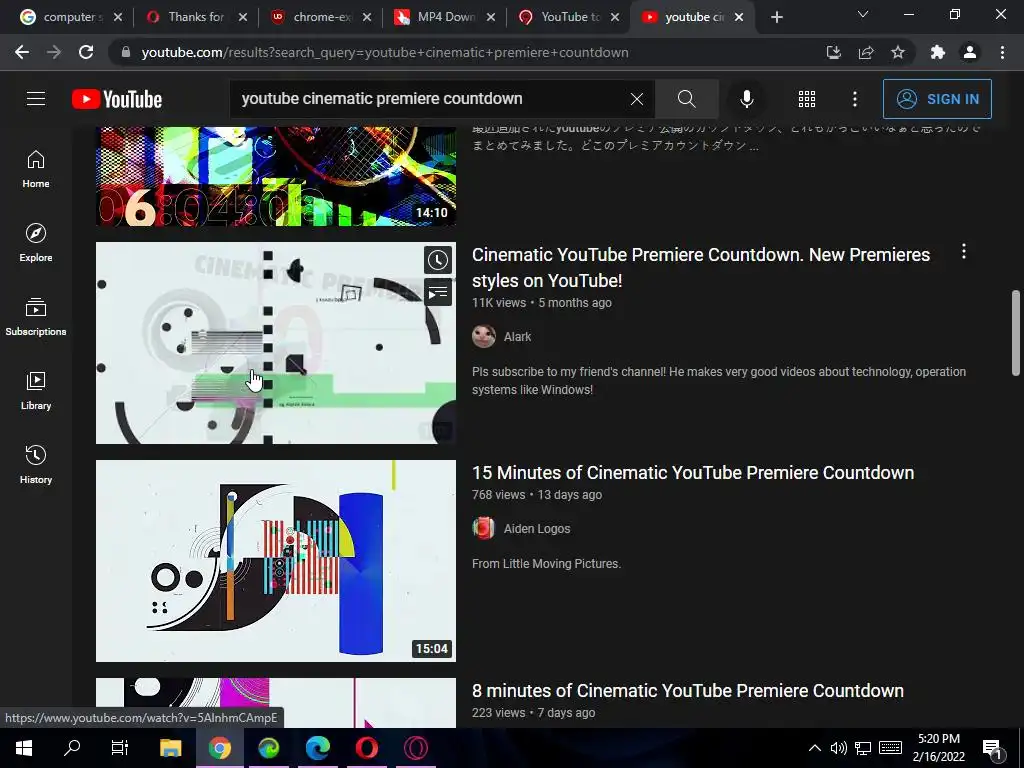
Task: Open '8 minutes of Cinematic YouTube Premiere Countdown'
Action: click(688, 690)
